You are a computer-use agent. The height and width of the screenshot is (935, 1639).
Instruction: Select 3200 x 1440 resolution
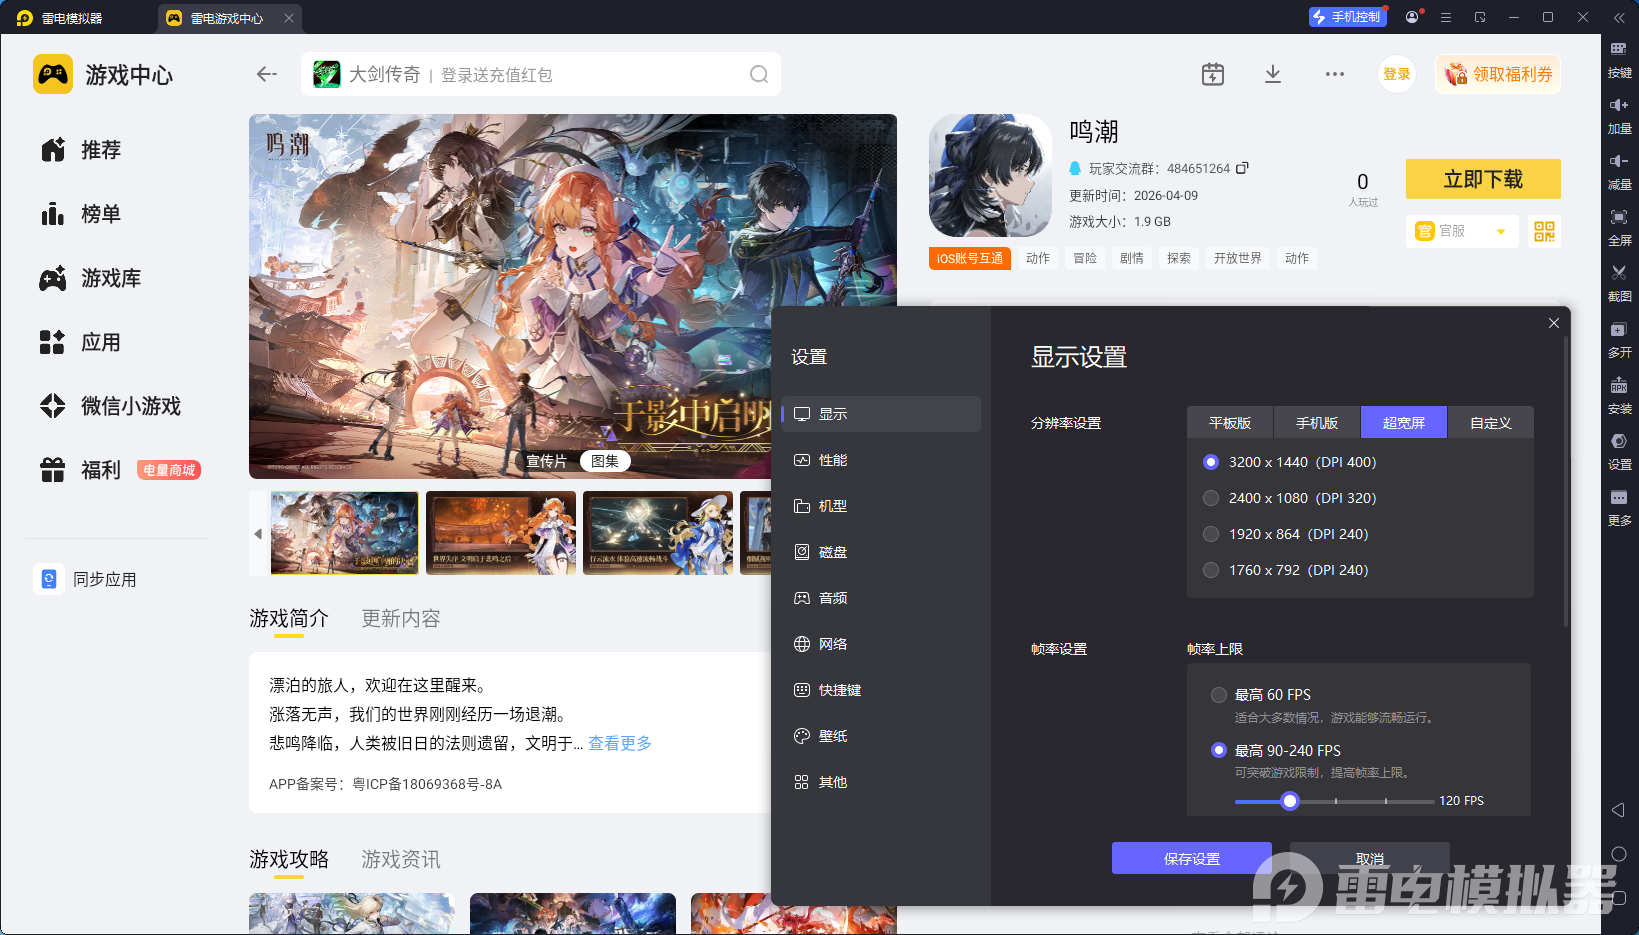pyautogui.click(x=1211, y=462)
